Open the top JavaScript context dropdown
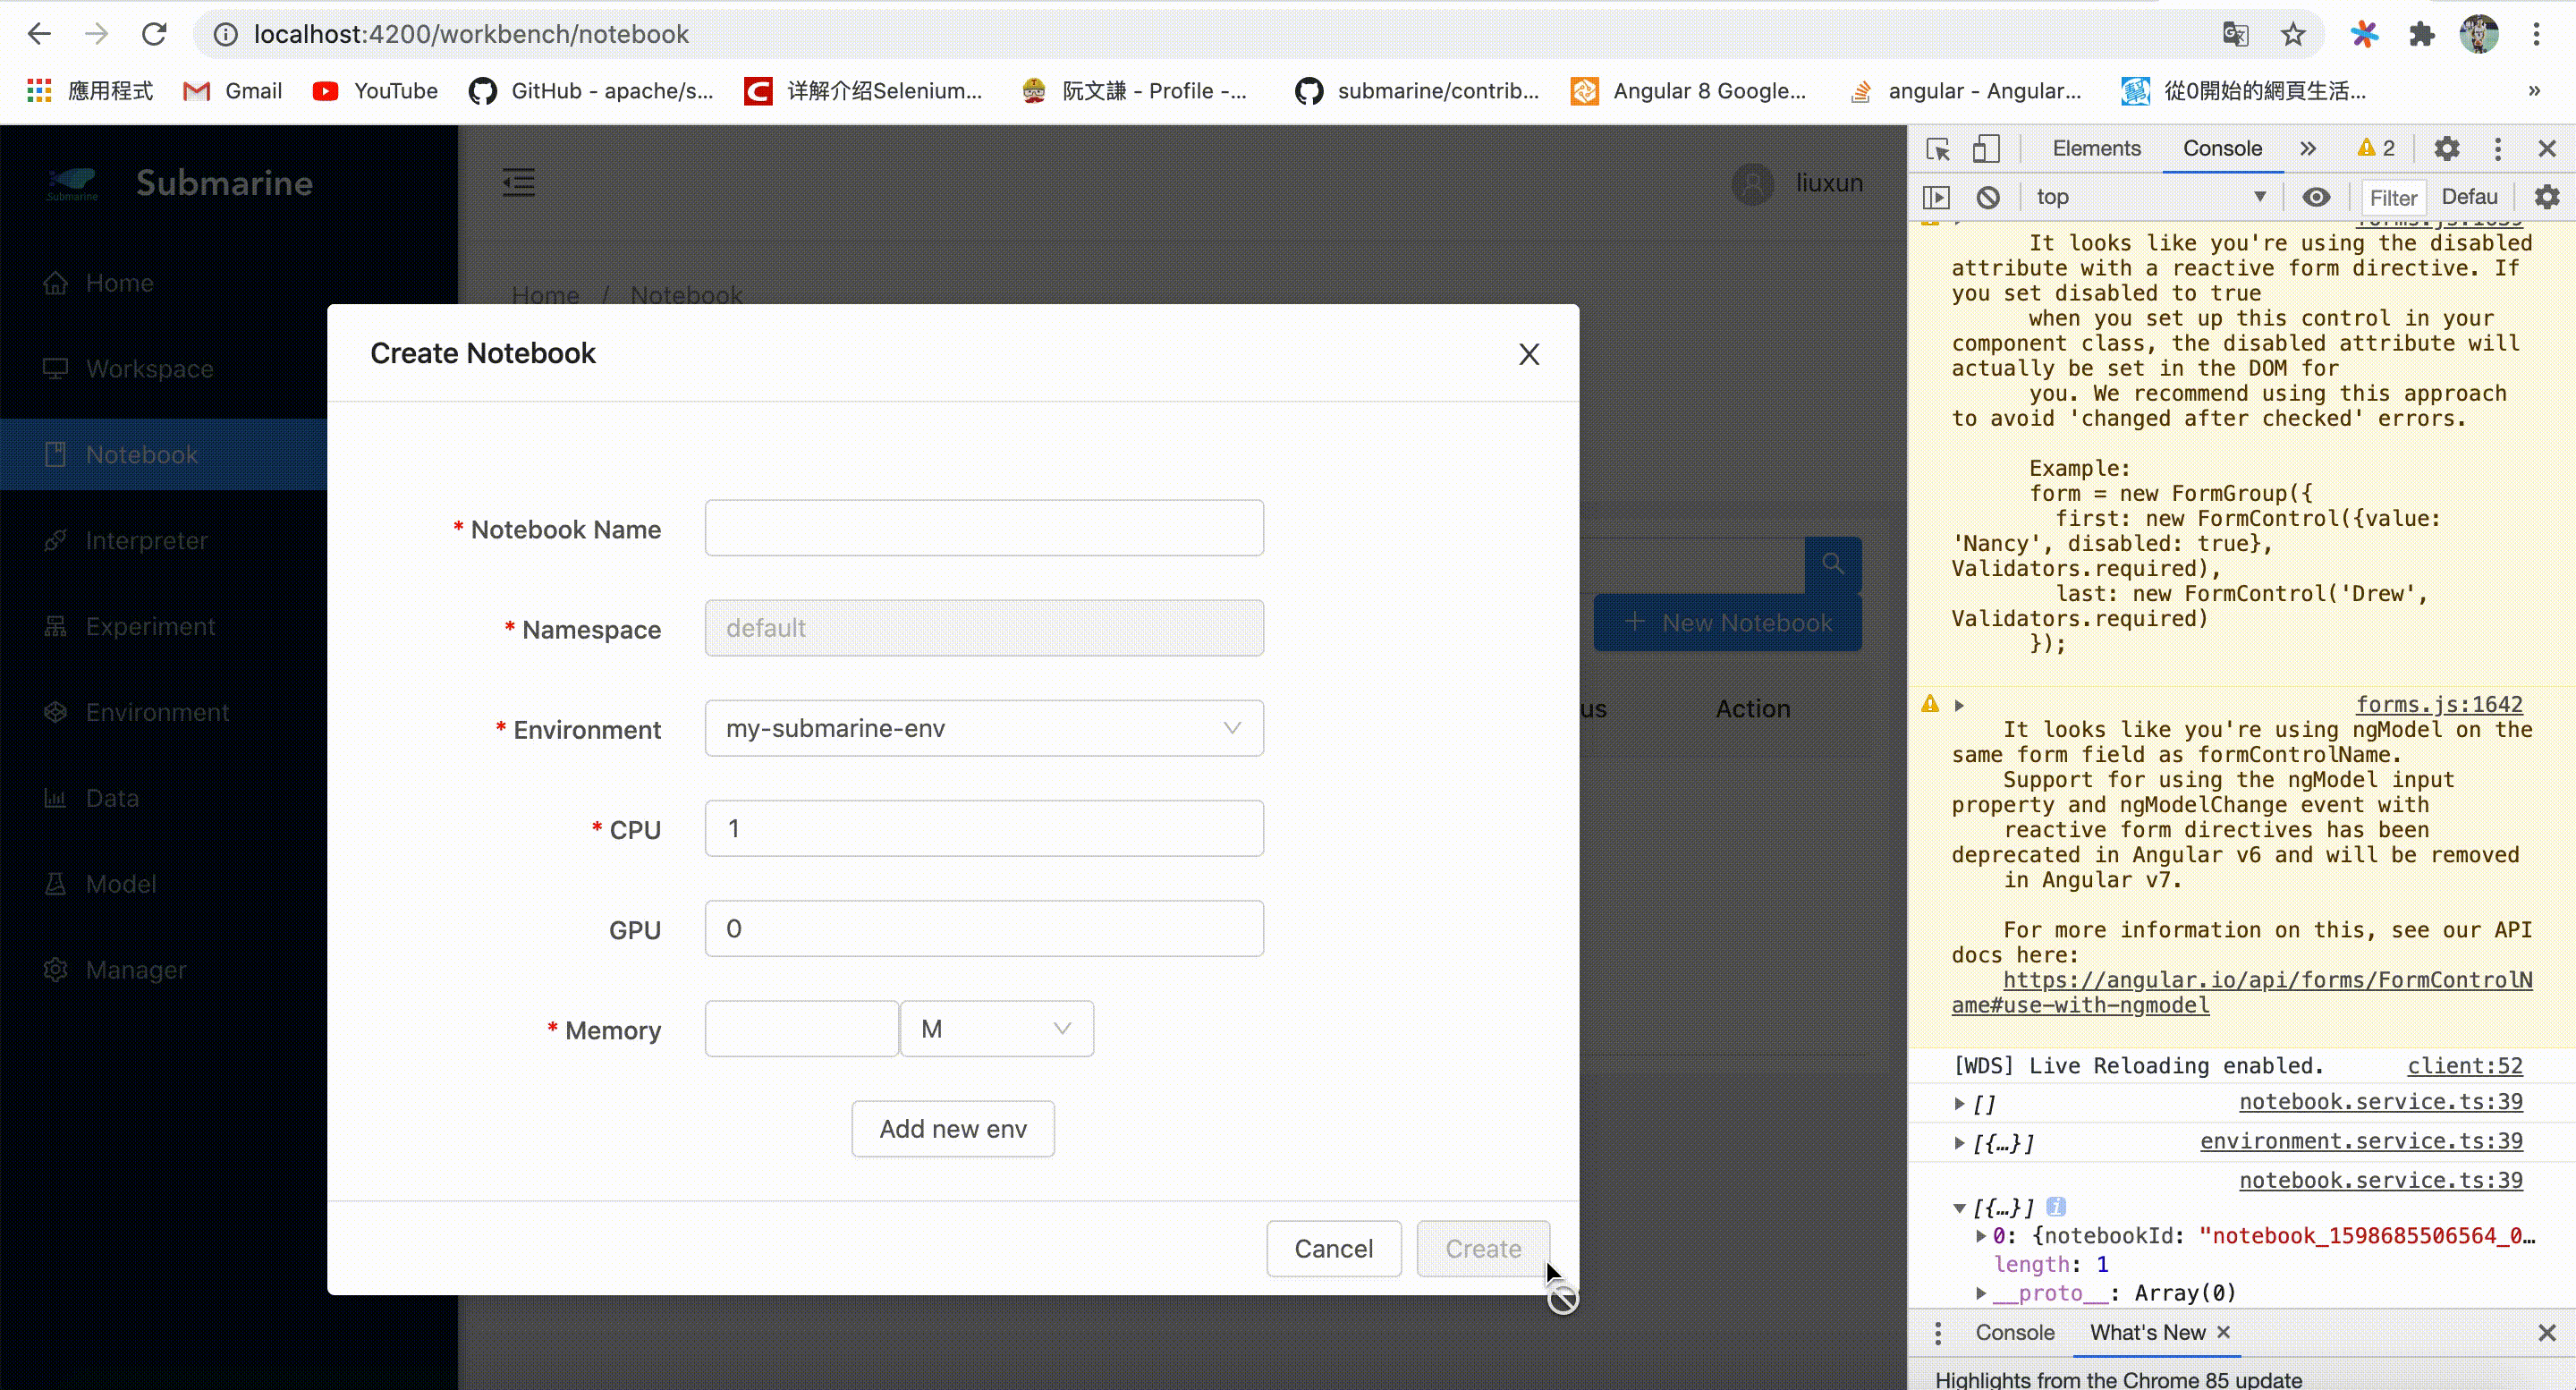The width and height of the screenshot is (2576, 1390). [x=2150, y=197]
